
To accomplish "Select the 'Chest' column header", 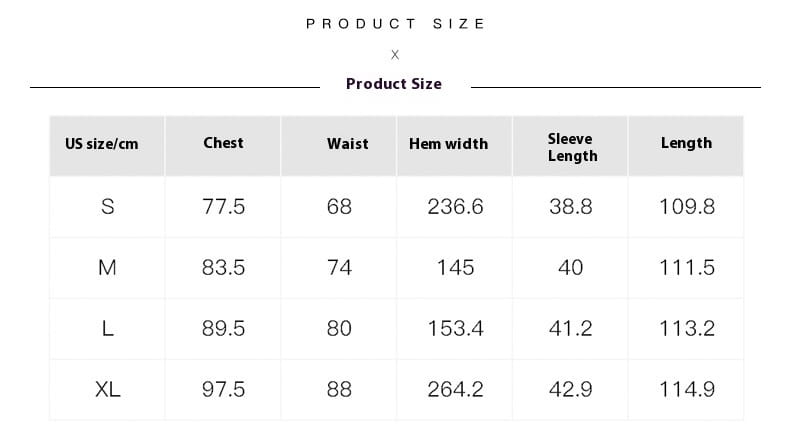I will (223, 143).
